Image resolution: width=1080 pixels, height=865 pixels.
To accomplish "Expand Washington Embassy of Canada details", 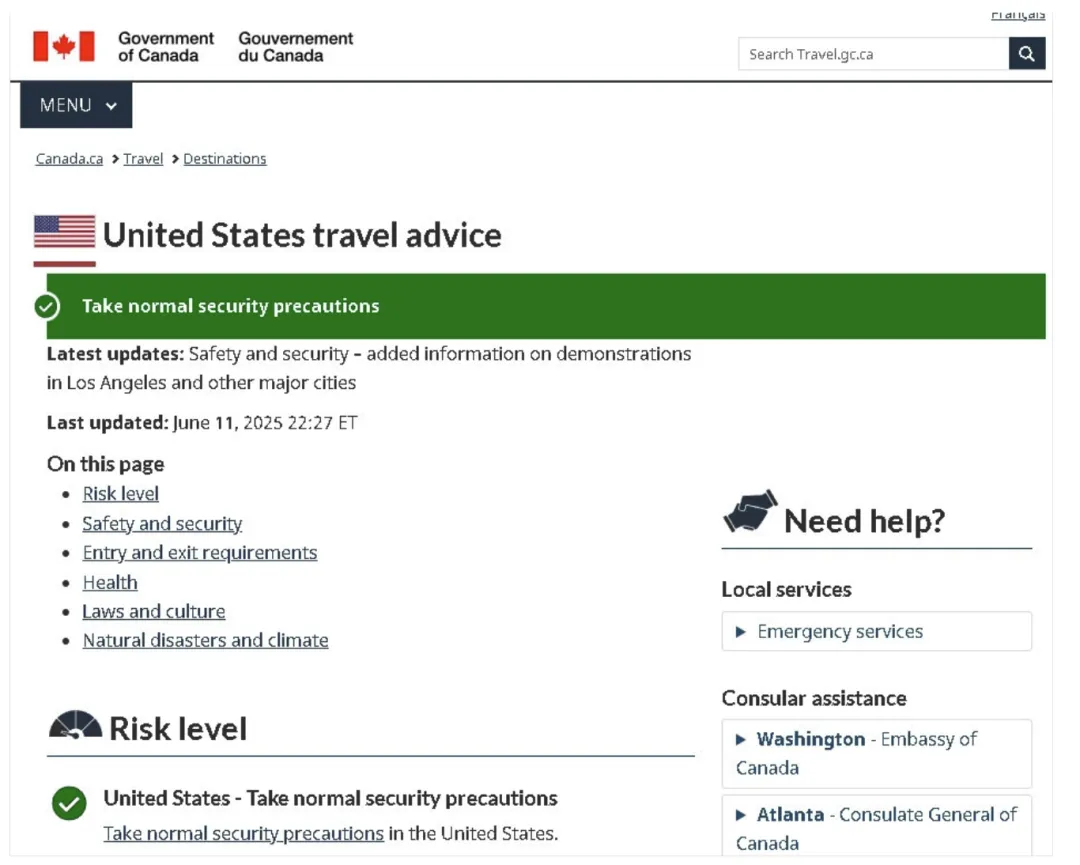I will 876,753.
